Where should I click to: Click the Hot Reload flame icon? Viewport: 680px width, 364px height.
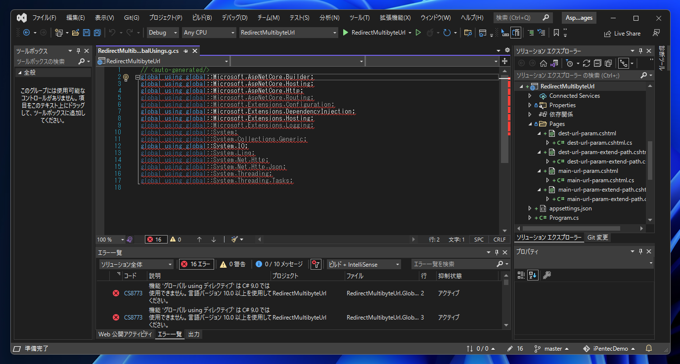point(430,33)
